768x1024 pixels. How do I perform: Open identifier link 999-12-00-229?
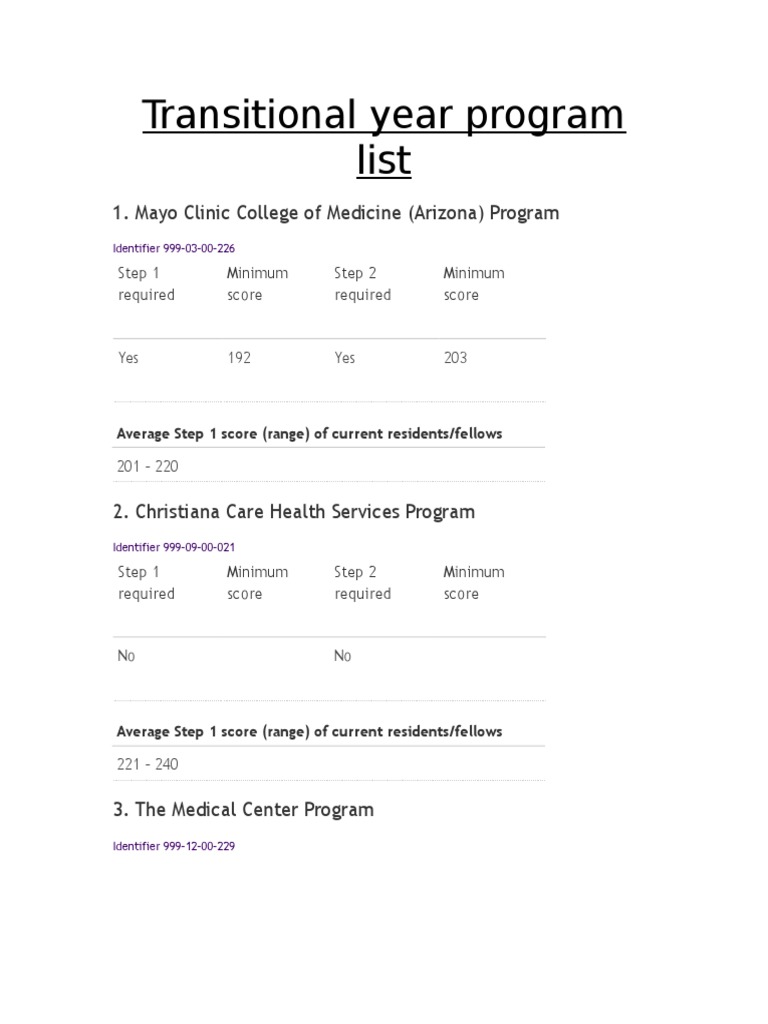pos(174,846)
